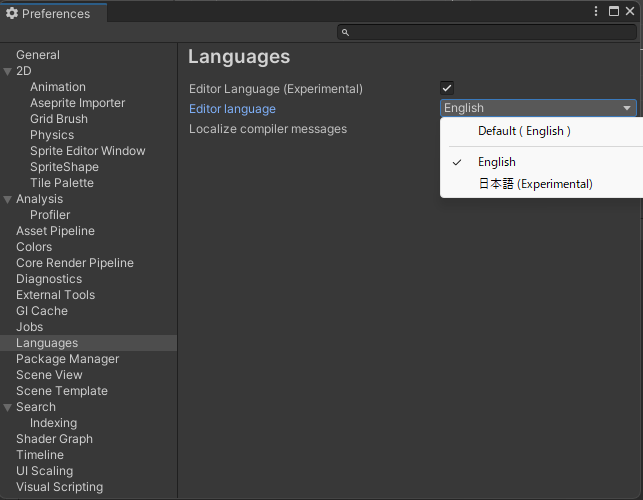
Task: Click Editor Language (Experimental) label
Action: (x=276, y=89)
